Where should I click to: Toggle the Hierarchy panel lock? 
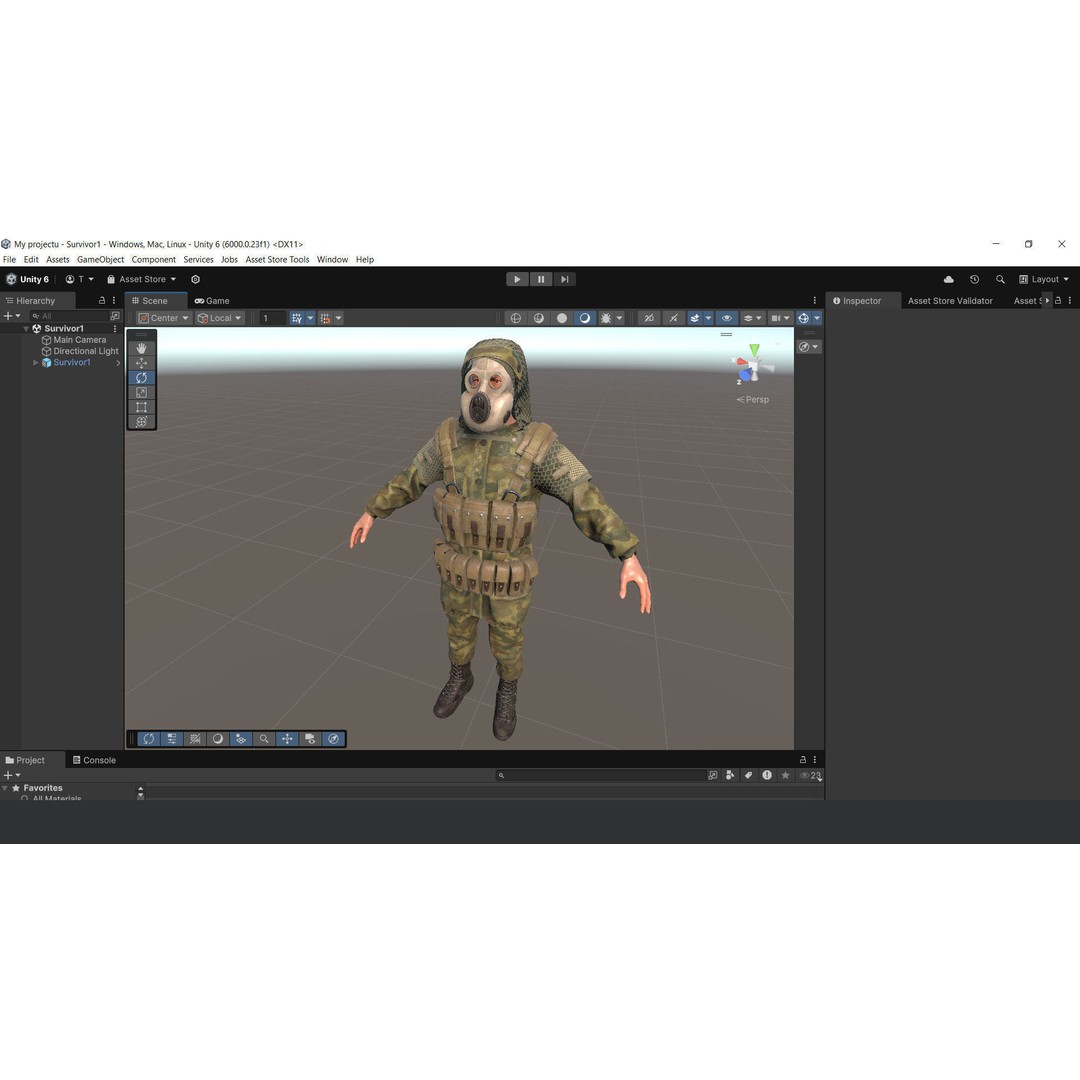click(x=102, y=300)
